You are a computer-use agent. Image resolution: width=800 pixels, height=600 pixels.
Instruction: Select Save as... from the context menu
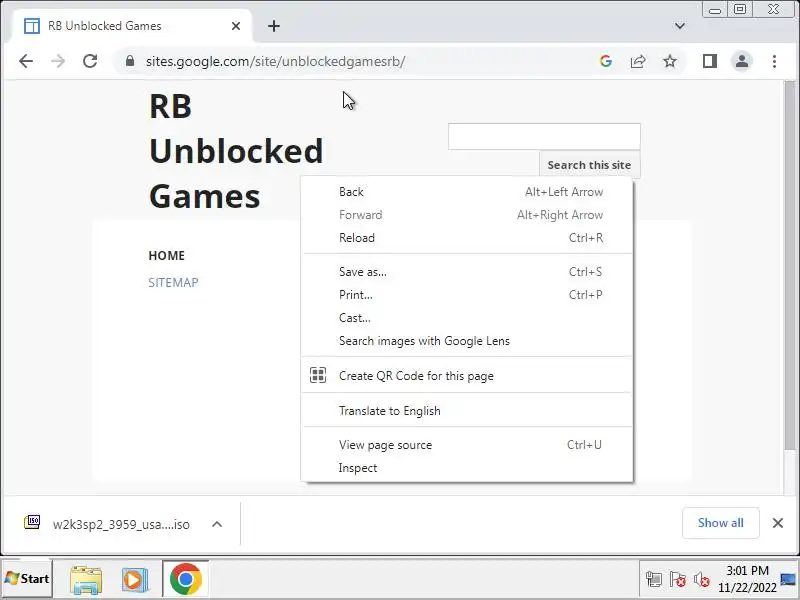(467, 272)
